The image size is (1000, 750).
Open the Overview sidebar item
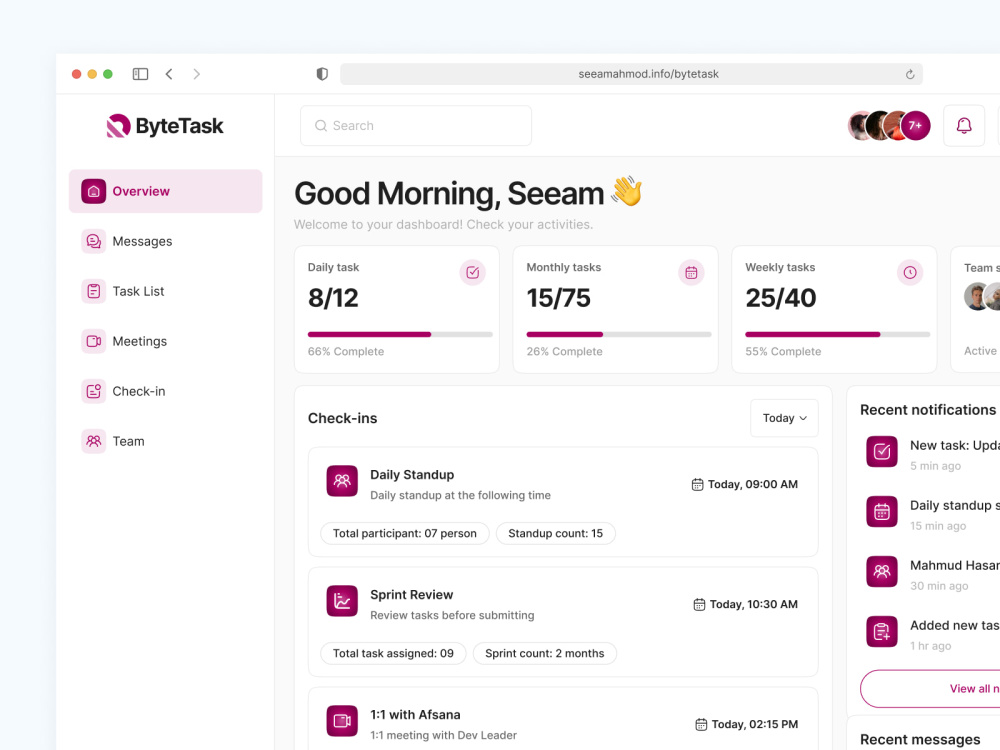tap(165, 191)
